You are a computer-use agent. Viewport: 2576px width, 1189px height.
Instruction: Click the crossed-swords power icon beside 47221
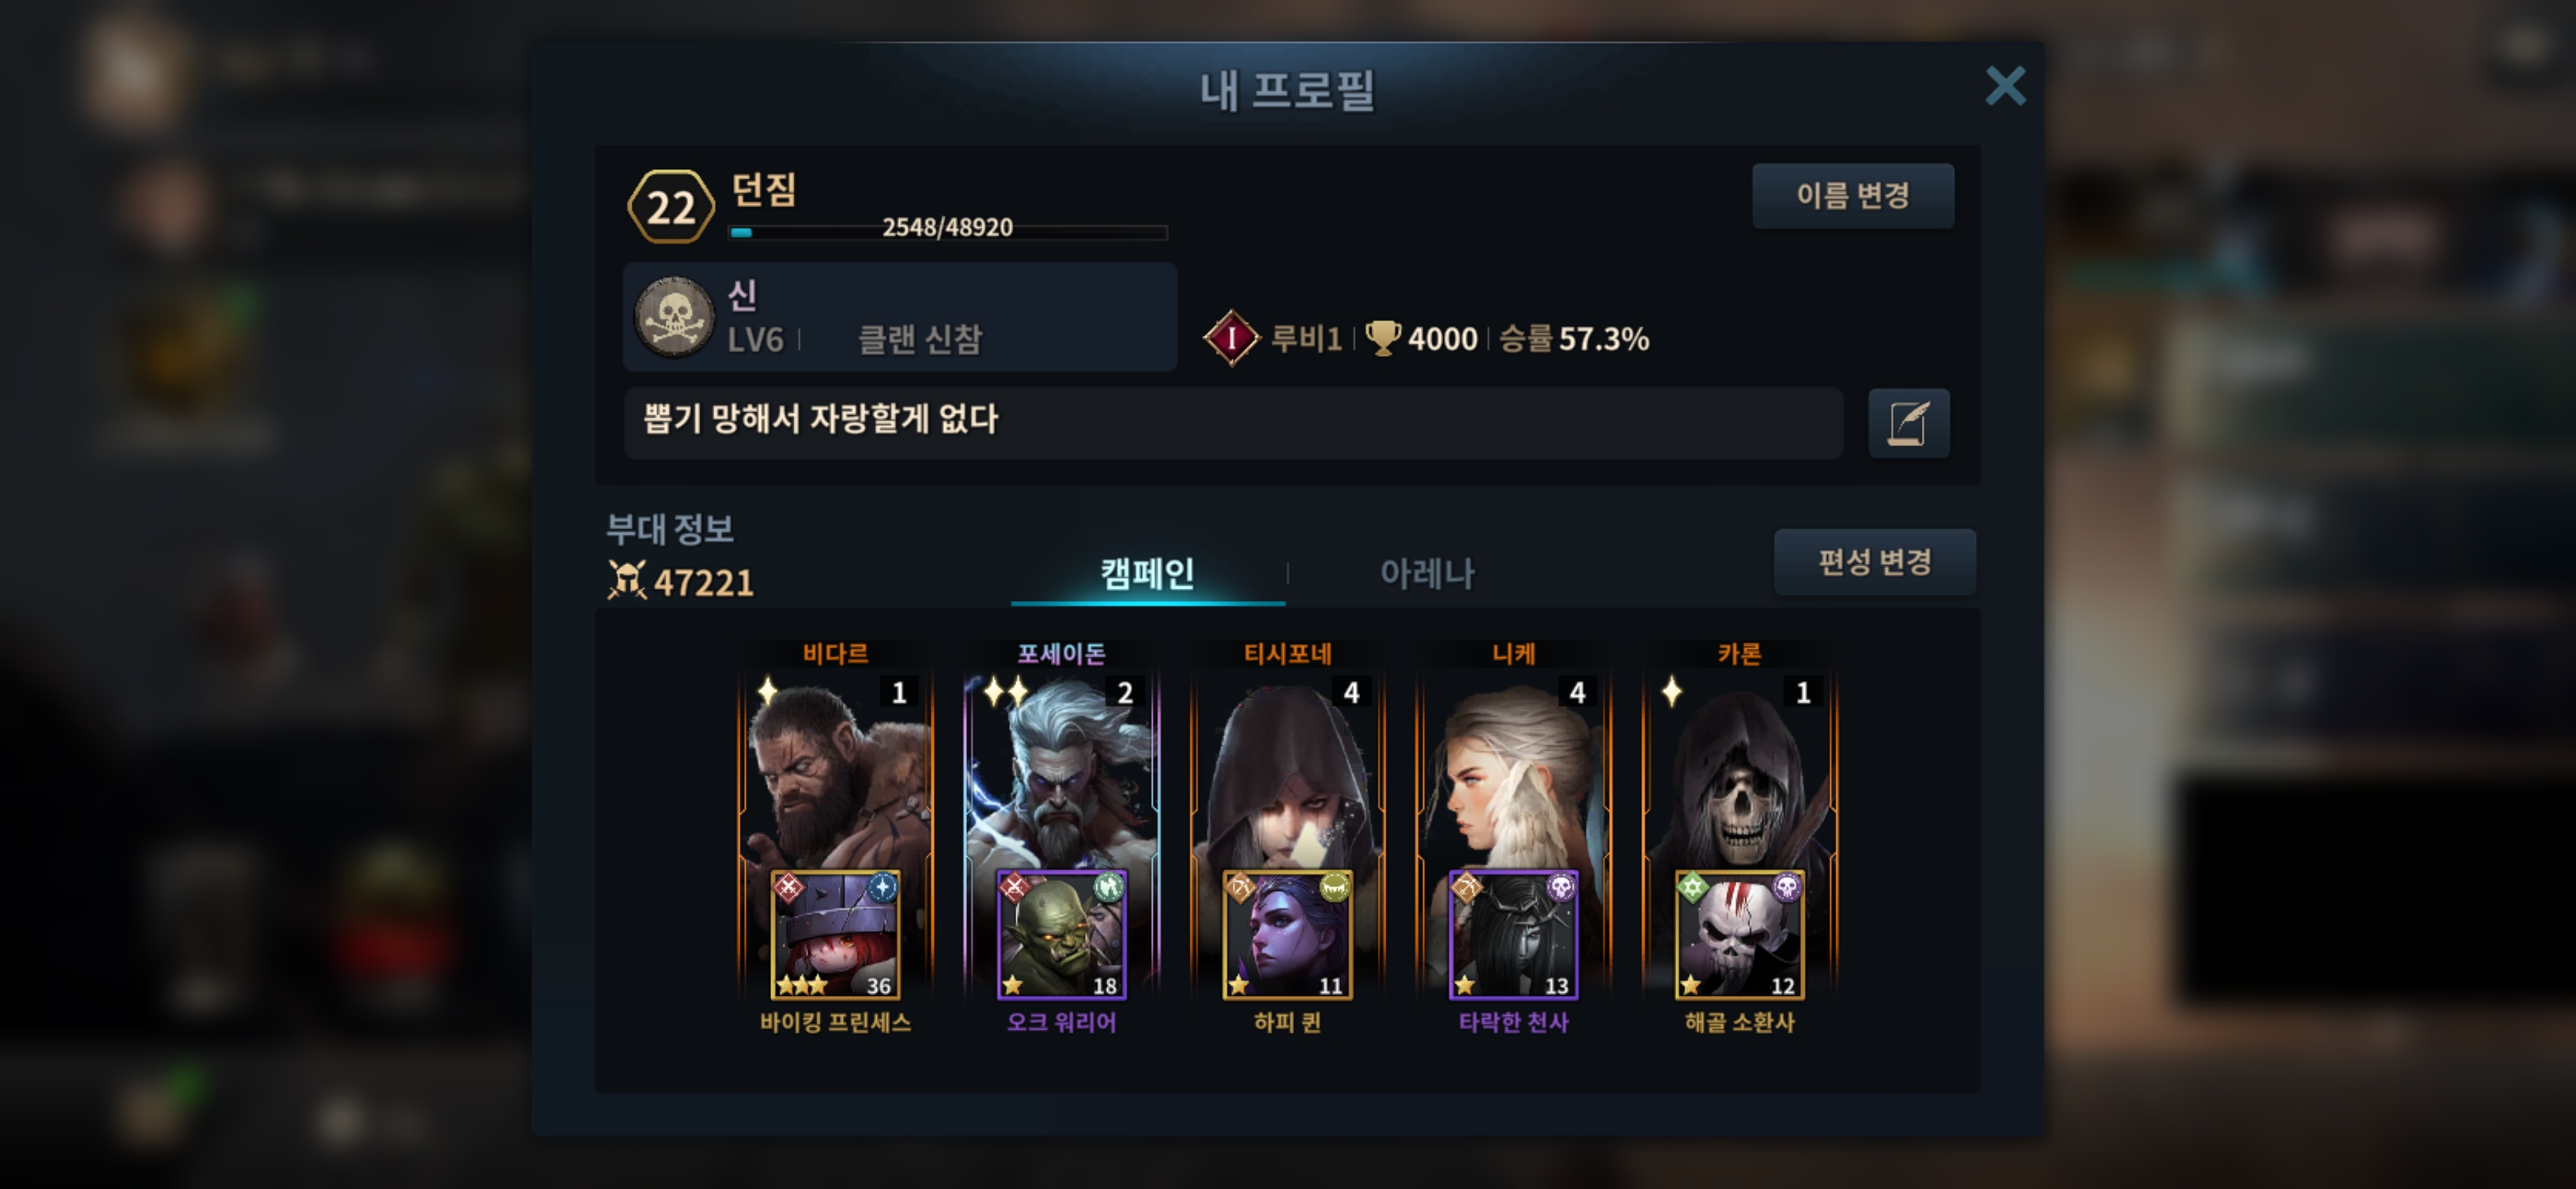(x=627, y=580)
